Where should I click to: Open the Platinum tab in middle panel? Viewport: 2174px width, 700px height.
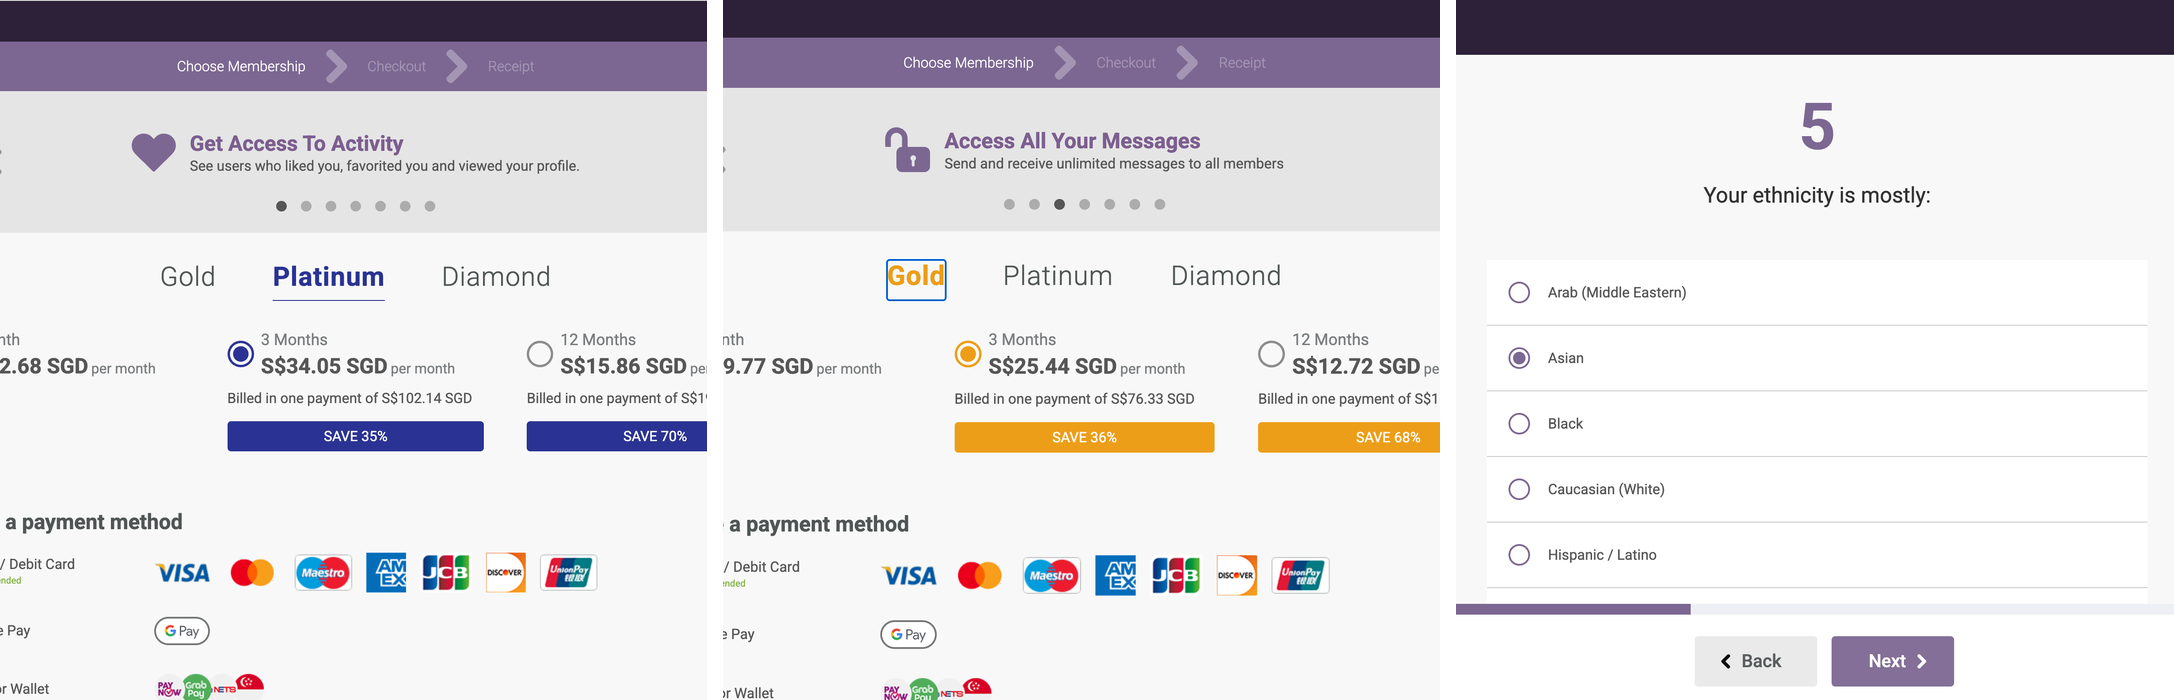point(1057,276)
